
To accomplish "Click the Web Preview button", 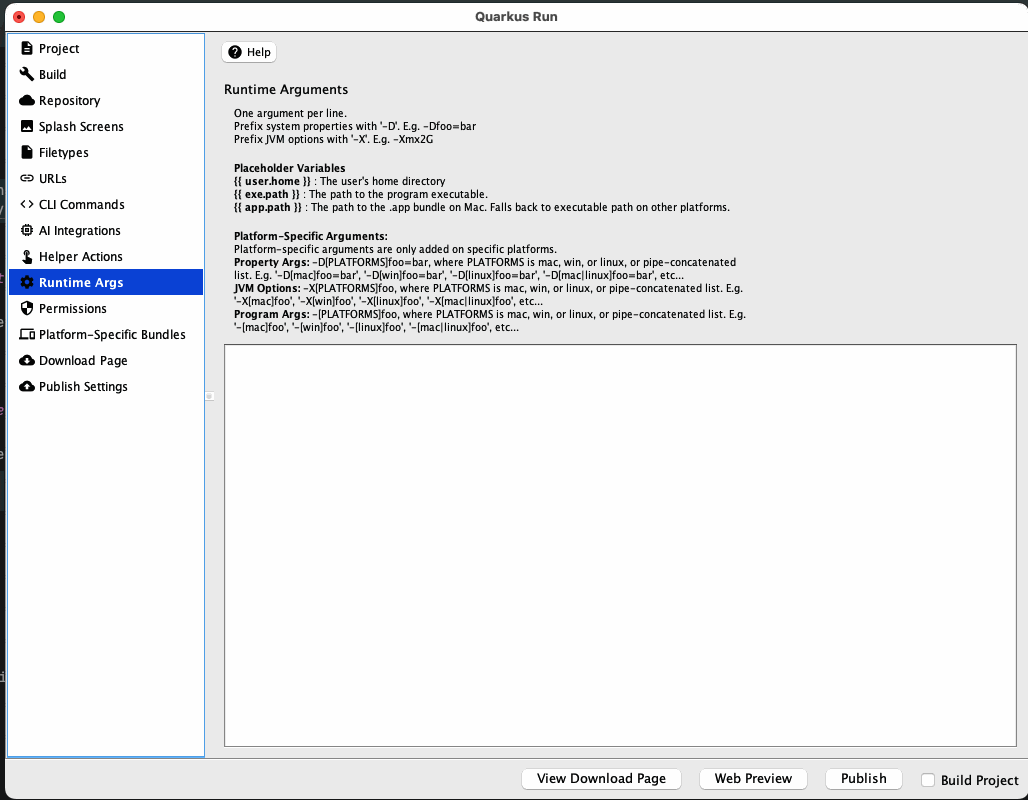I will pyautogui.click(x=753, y=778).
